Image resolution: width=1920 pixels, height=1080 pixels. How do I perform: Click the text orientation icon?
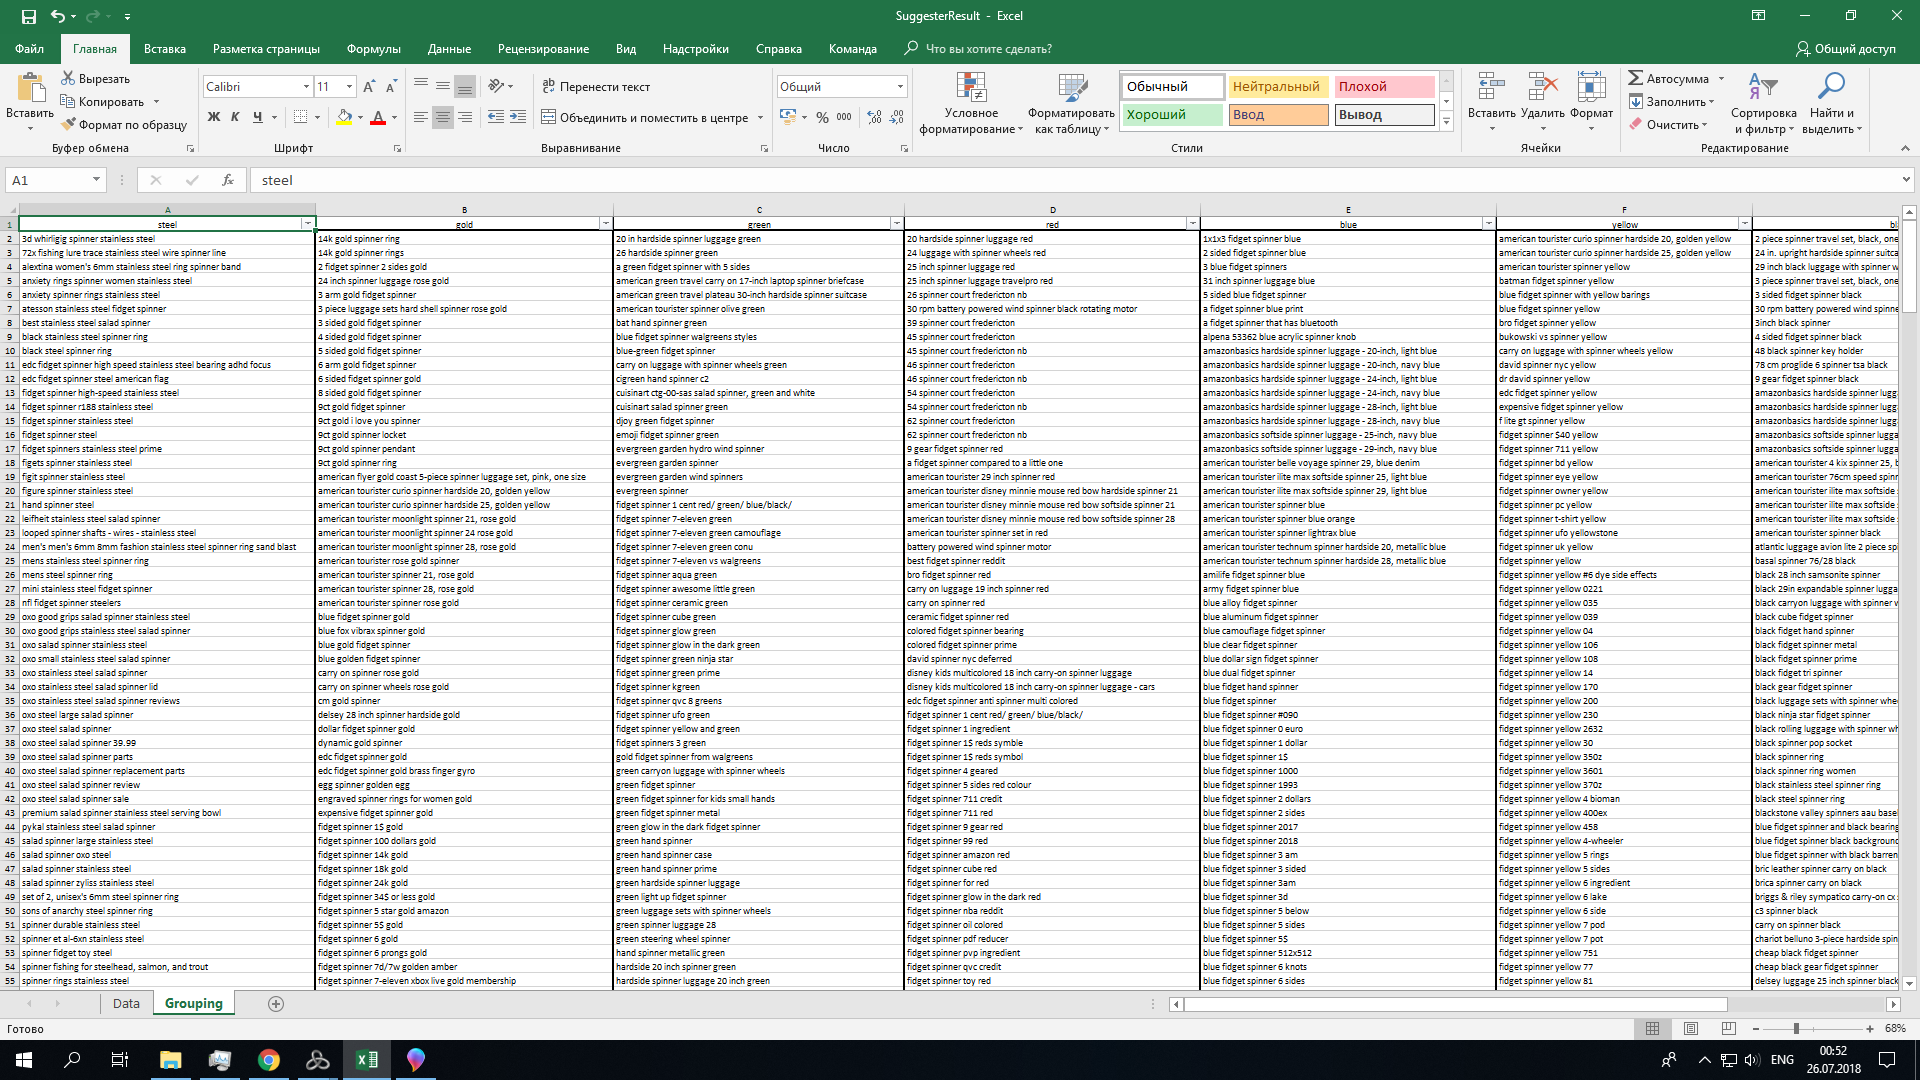point(496,87)
